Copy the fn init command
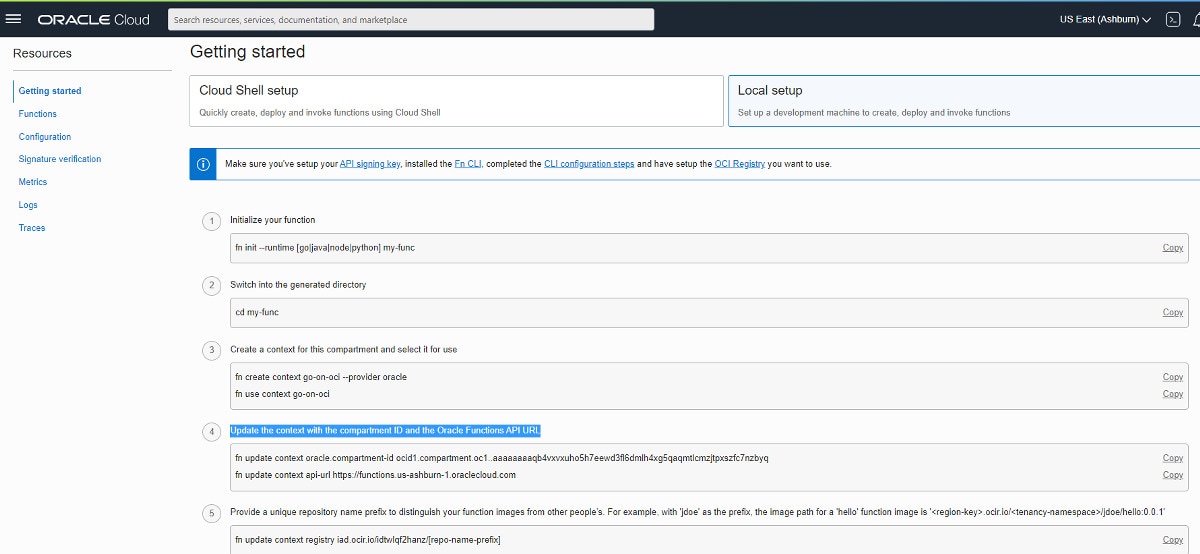The image size is (1200, 554). pyautogui.click(x=1172, y=248)
